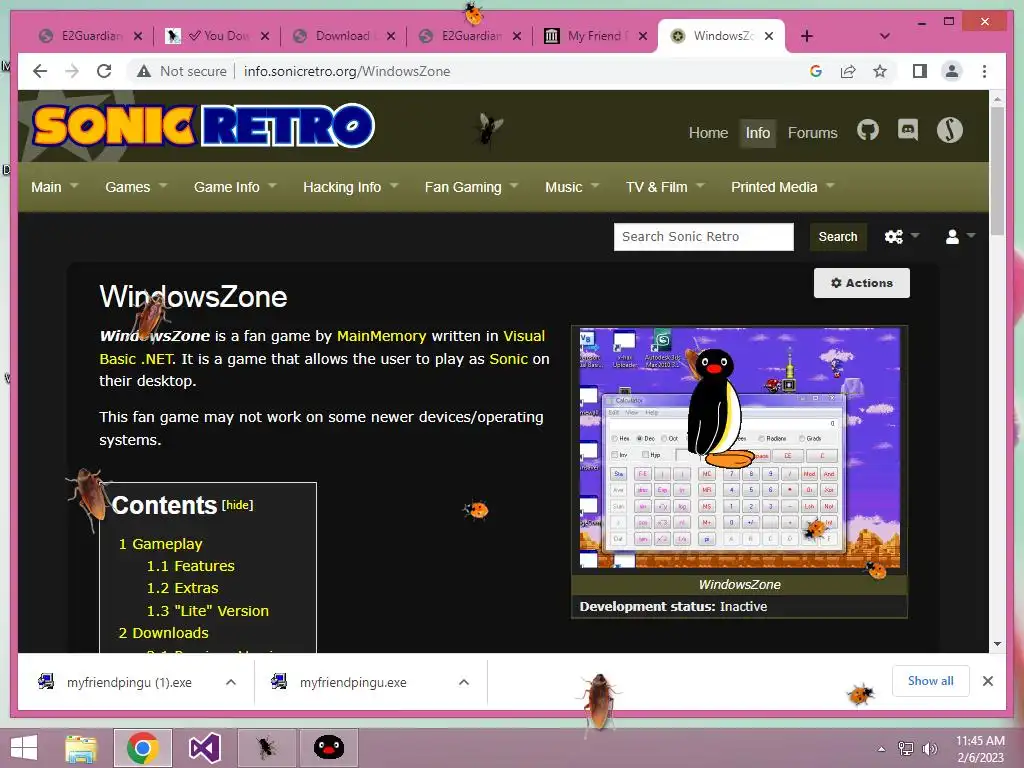Open the Main nav dropdown

coord(55,187)
